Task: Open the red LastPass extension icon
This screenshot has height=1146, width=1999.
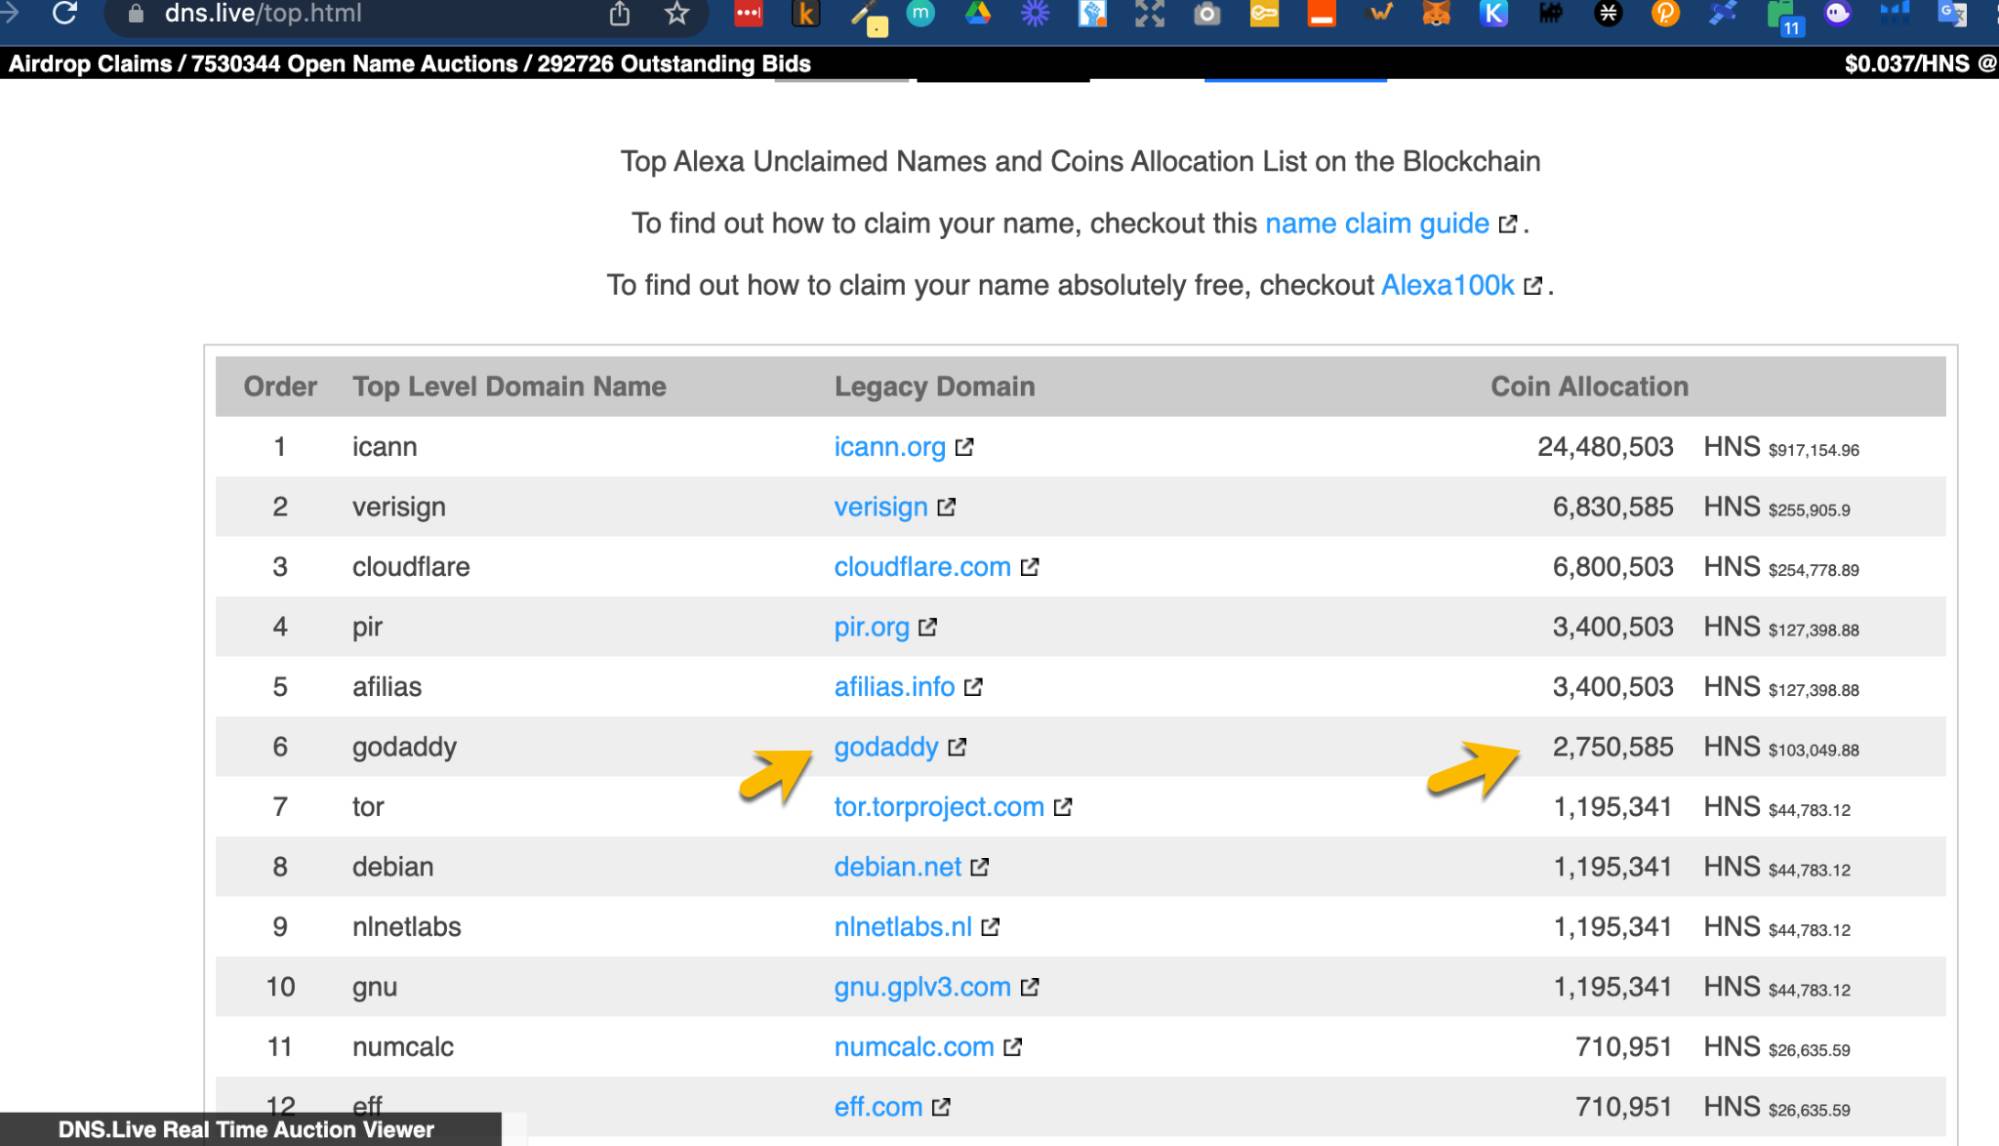Action: click(748, 13)
